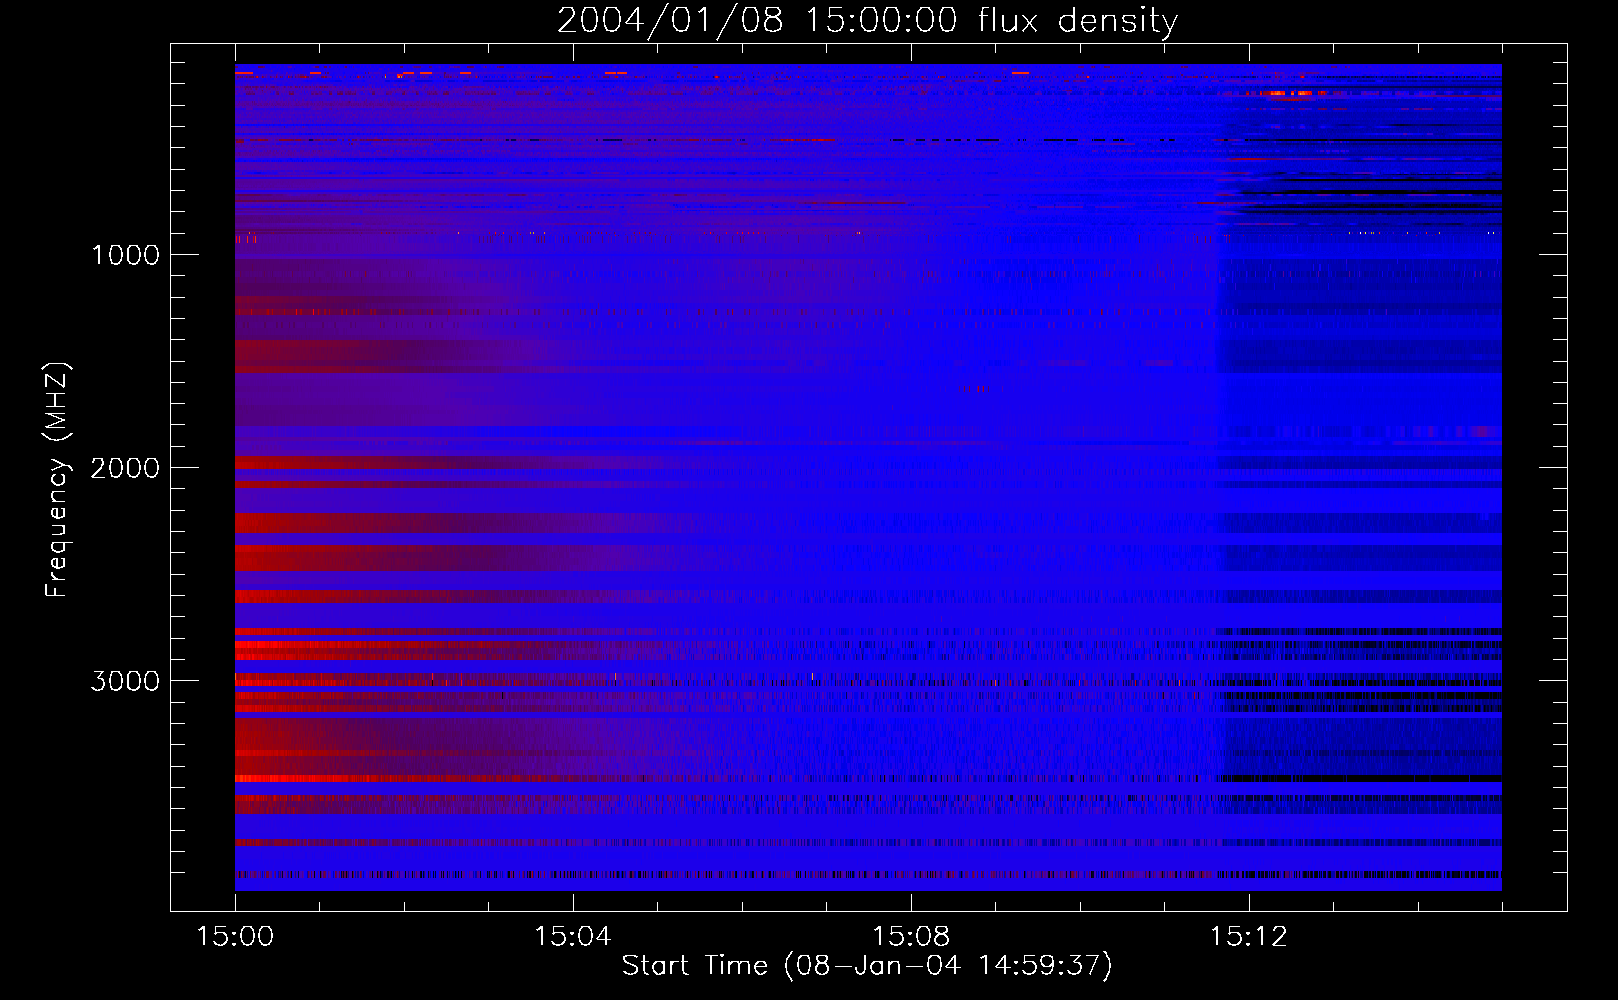Click the 2000 frequency tick label
This screenshot has height=1000, width=1618.
tap(125, 468)
